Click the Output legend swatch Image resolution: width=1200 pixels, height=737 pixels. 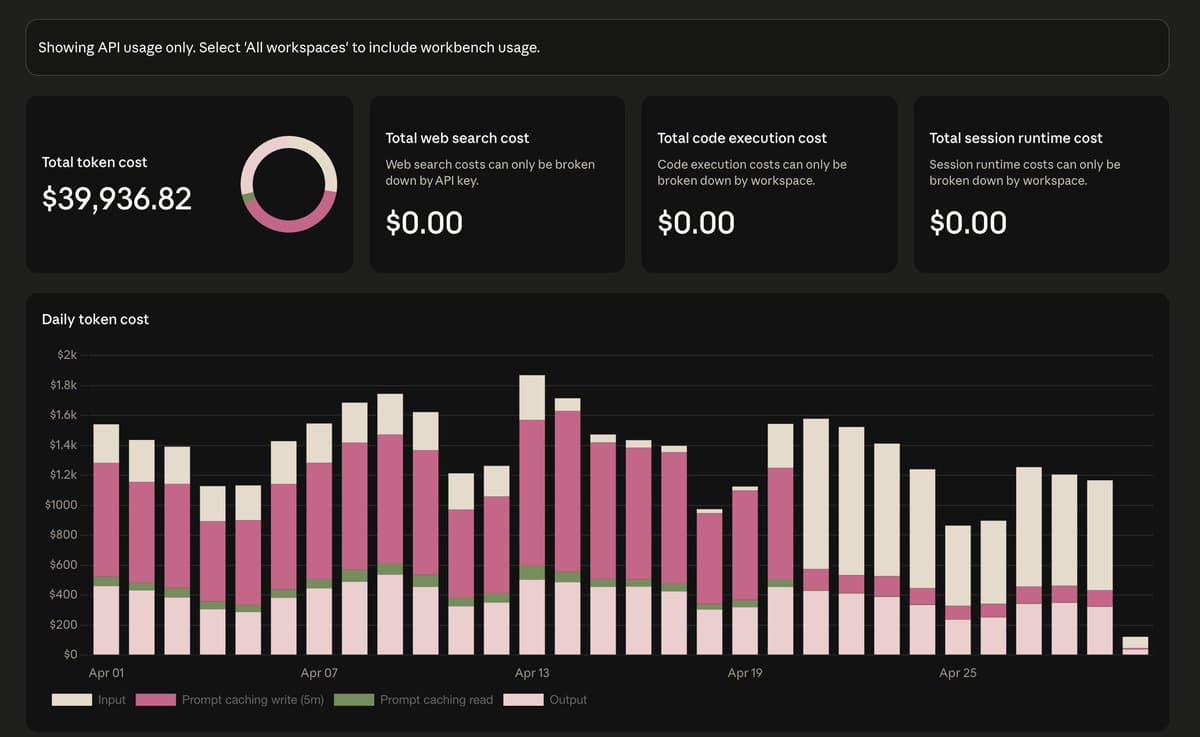pos(526,700)
